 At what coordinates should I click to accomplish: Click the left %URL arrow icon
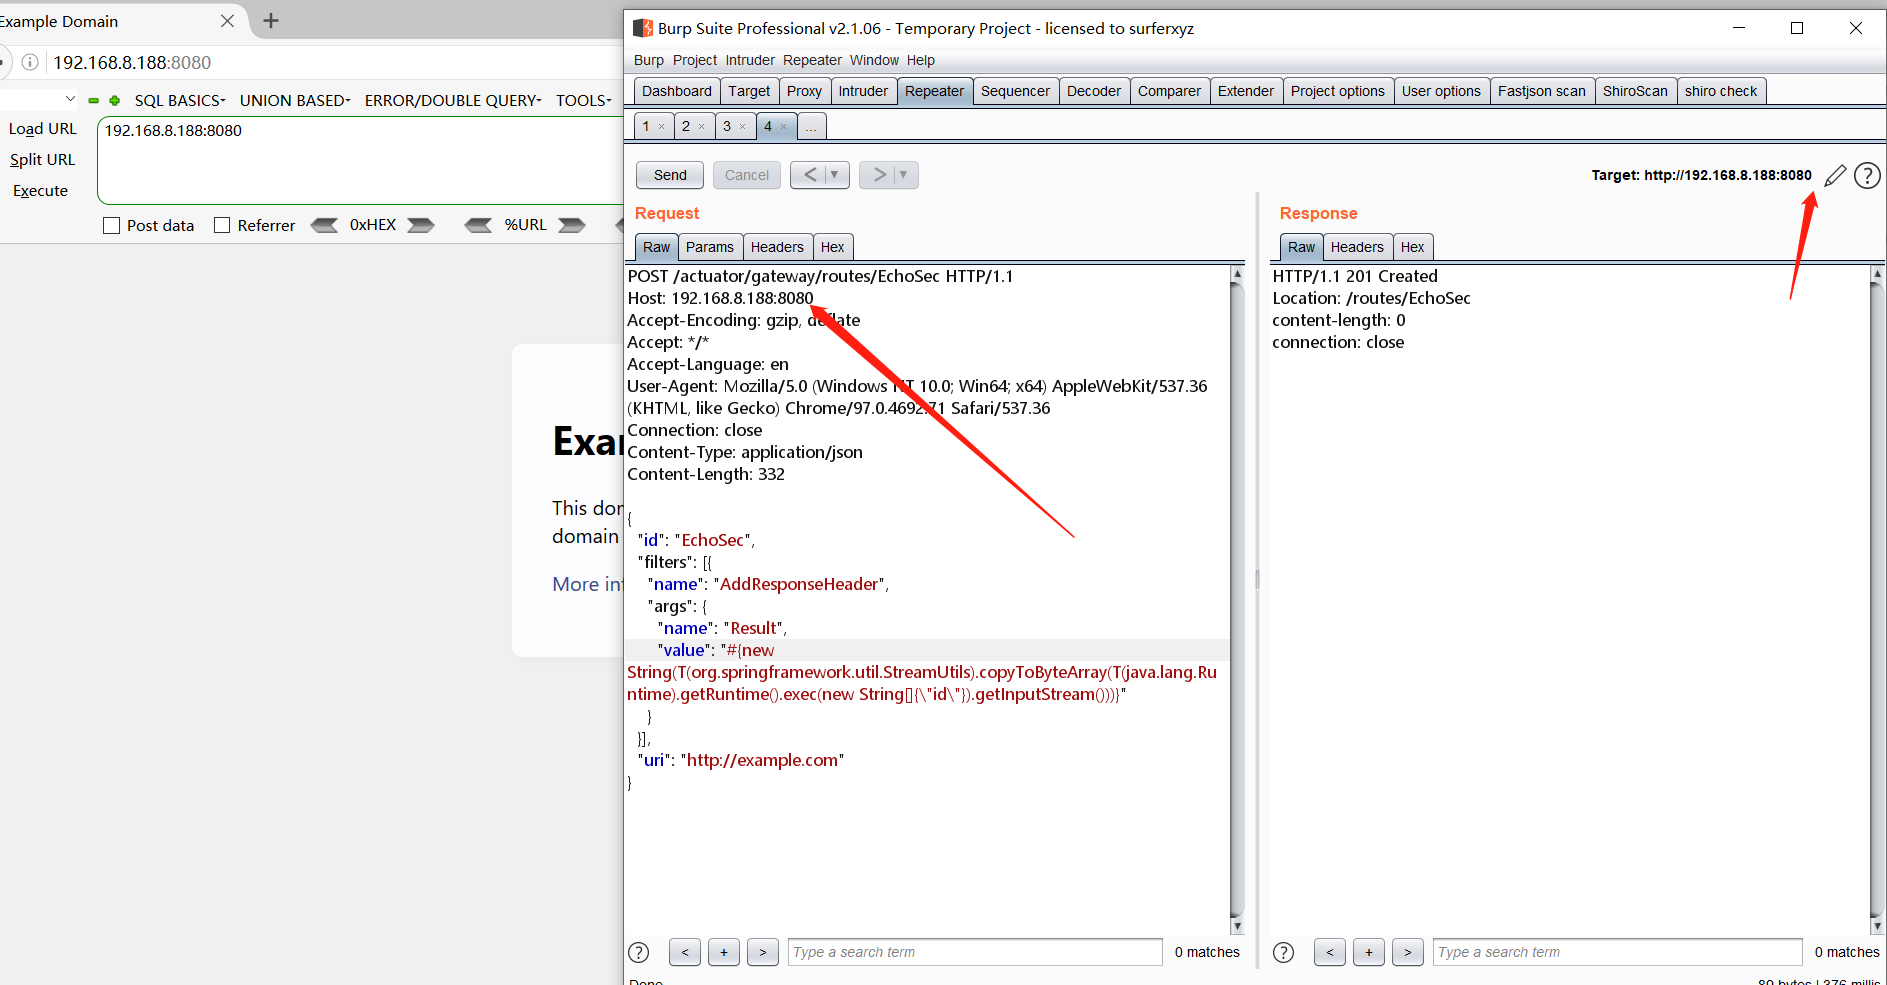tap(479, 225)
